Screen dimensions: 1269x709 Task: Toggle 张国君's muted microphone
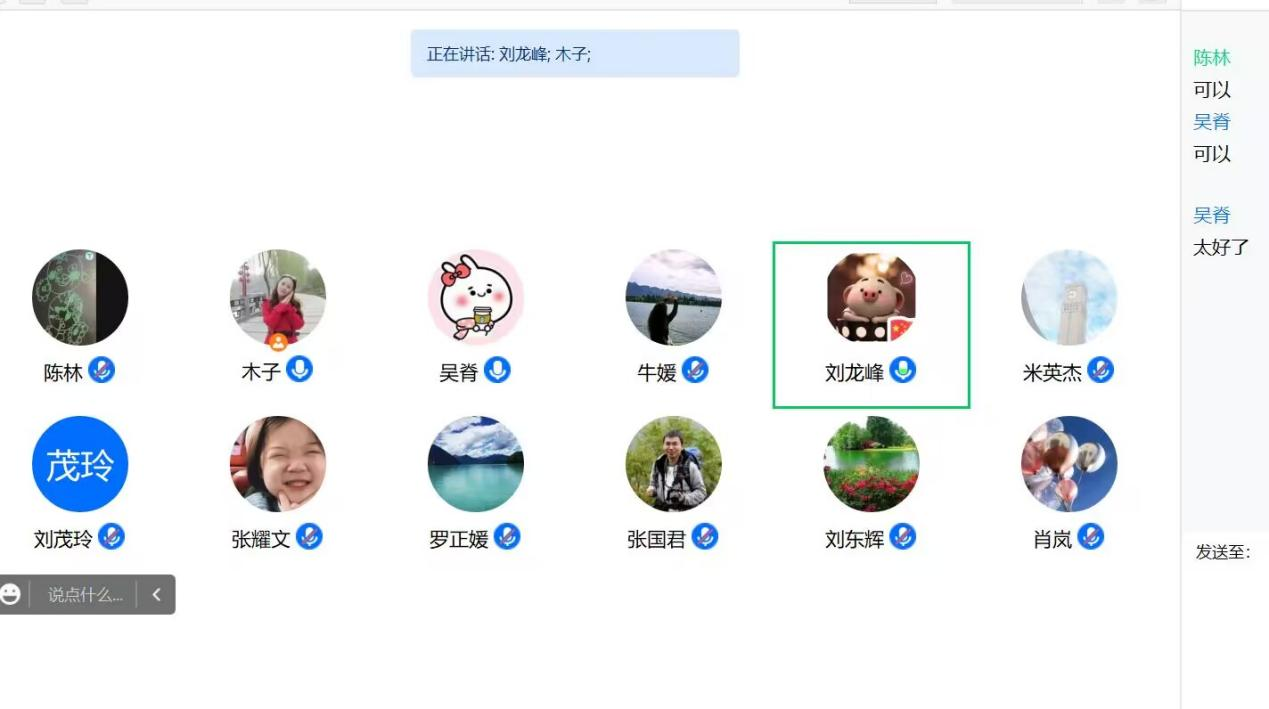point(705,537)
